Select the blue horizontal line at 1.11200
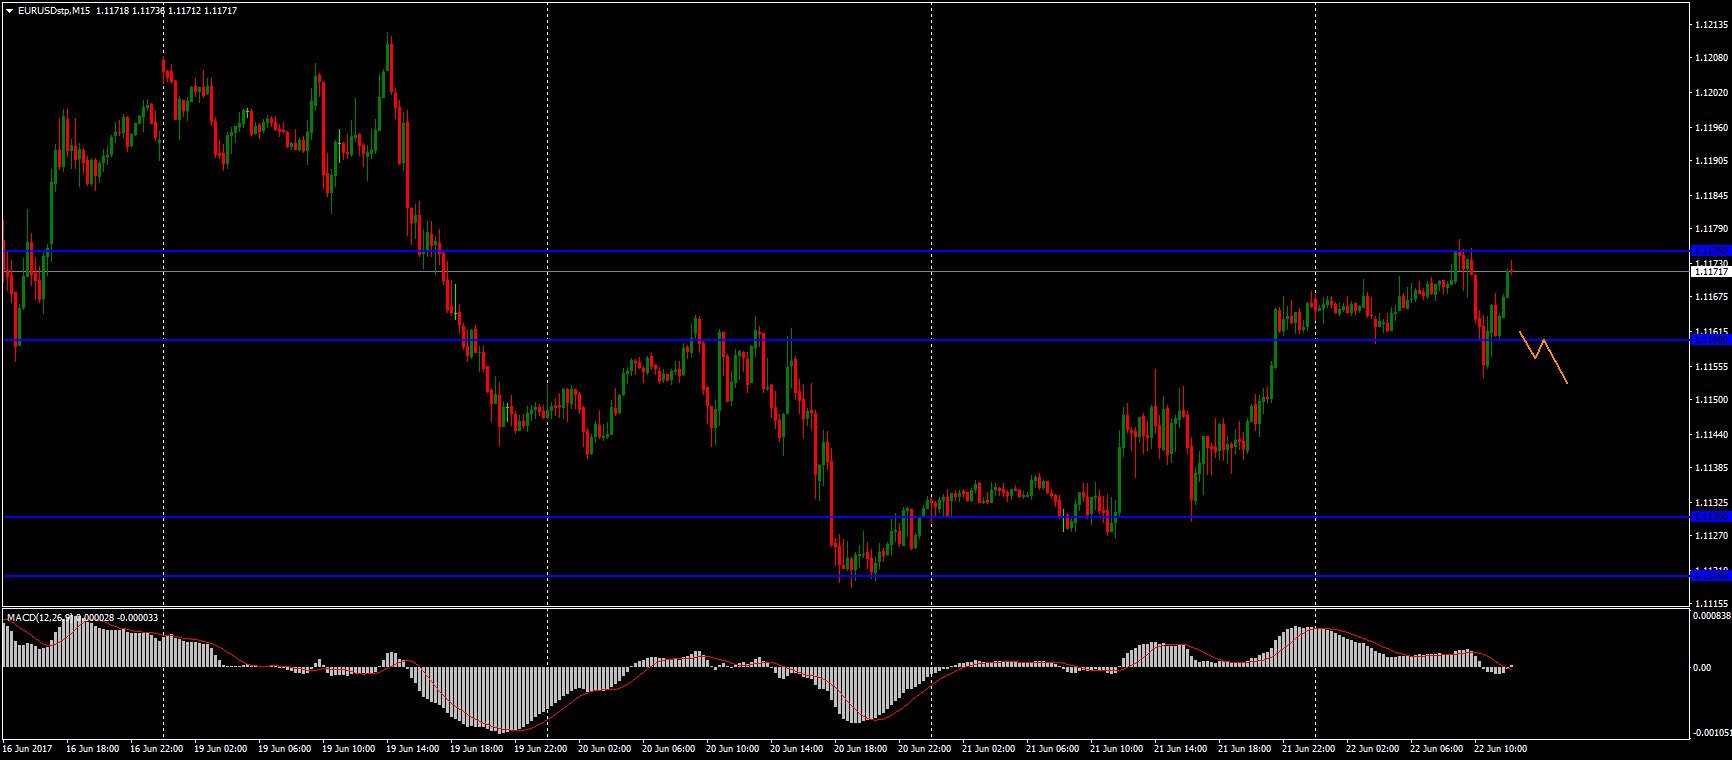This screenshot has width=1732, height=760. tap(844, 576)
